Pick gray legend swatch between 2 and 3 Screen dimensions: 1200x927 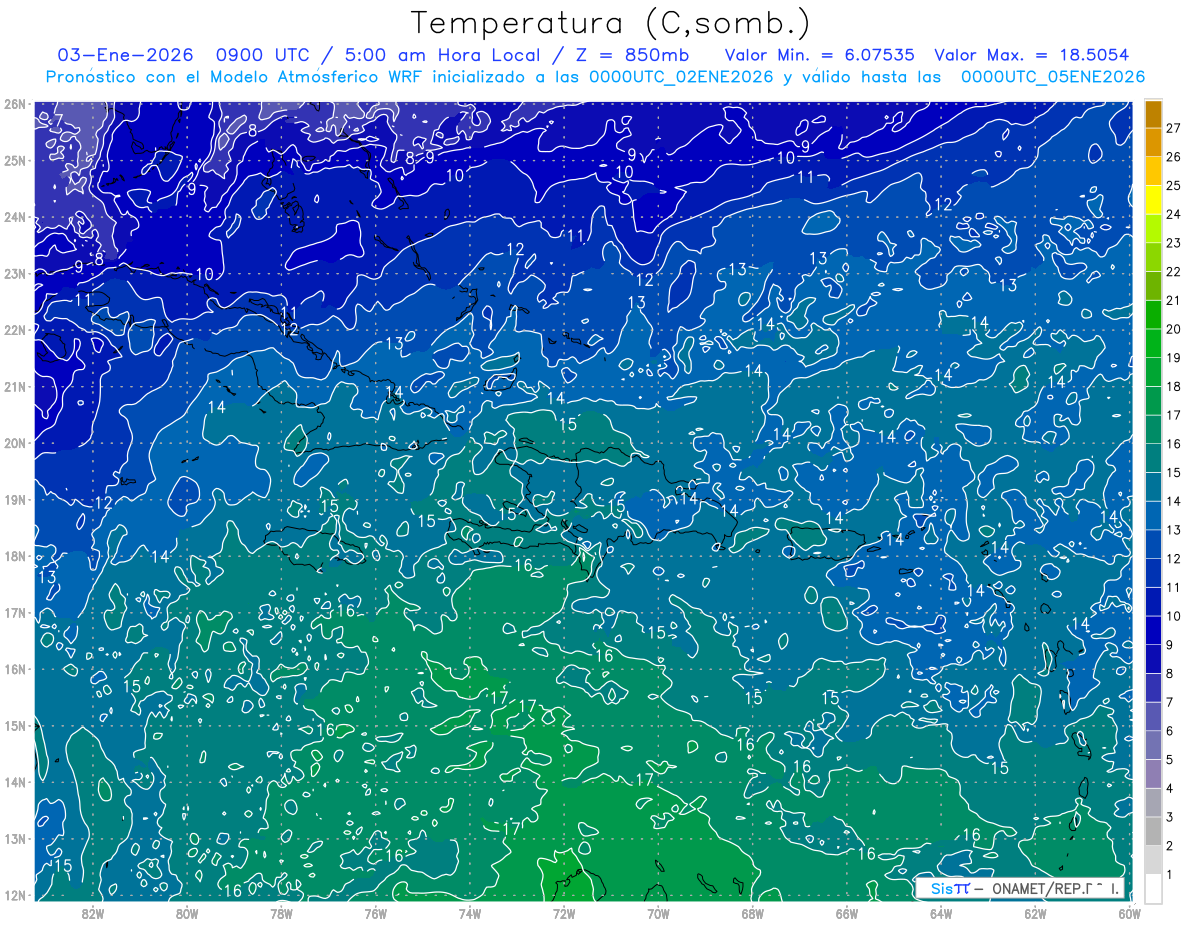click(x=1153, y=832)
